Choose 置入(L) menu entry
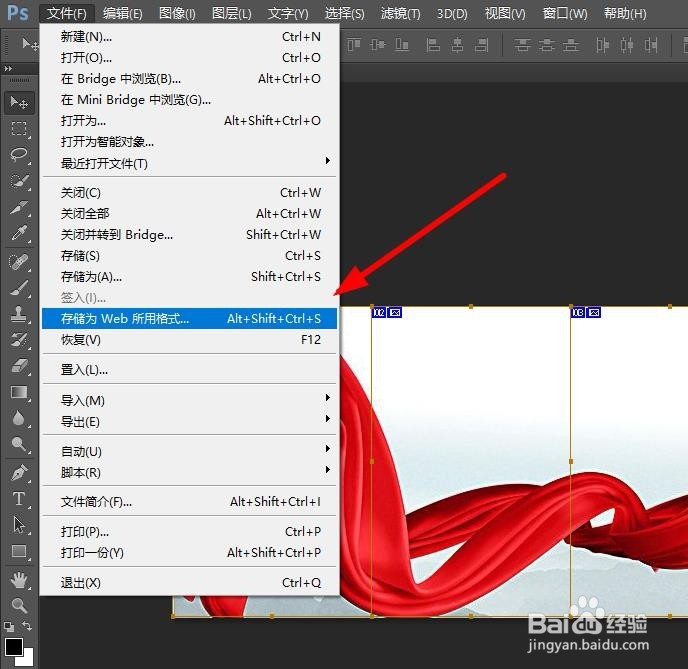 tap(190, 370)
